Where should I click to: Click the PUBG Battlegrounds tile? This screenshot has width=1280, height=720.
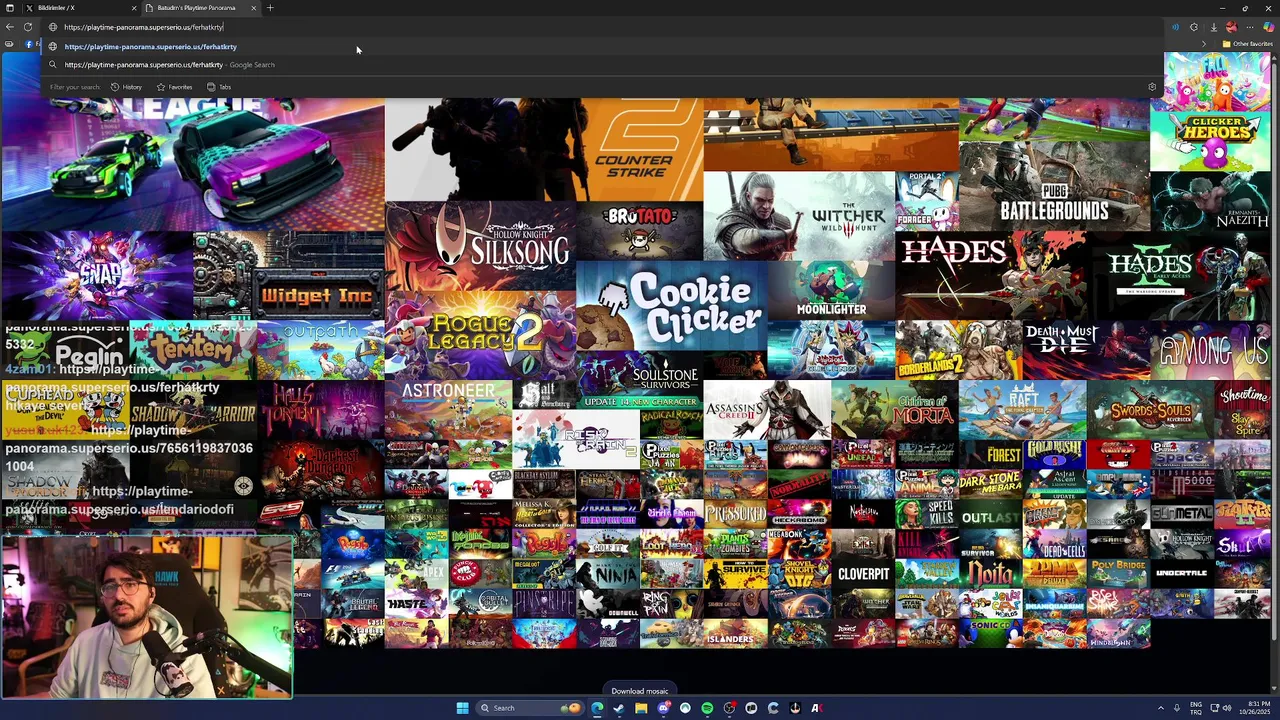tap(1054, 186)
